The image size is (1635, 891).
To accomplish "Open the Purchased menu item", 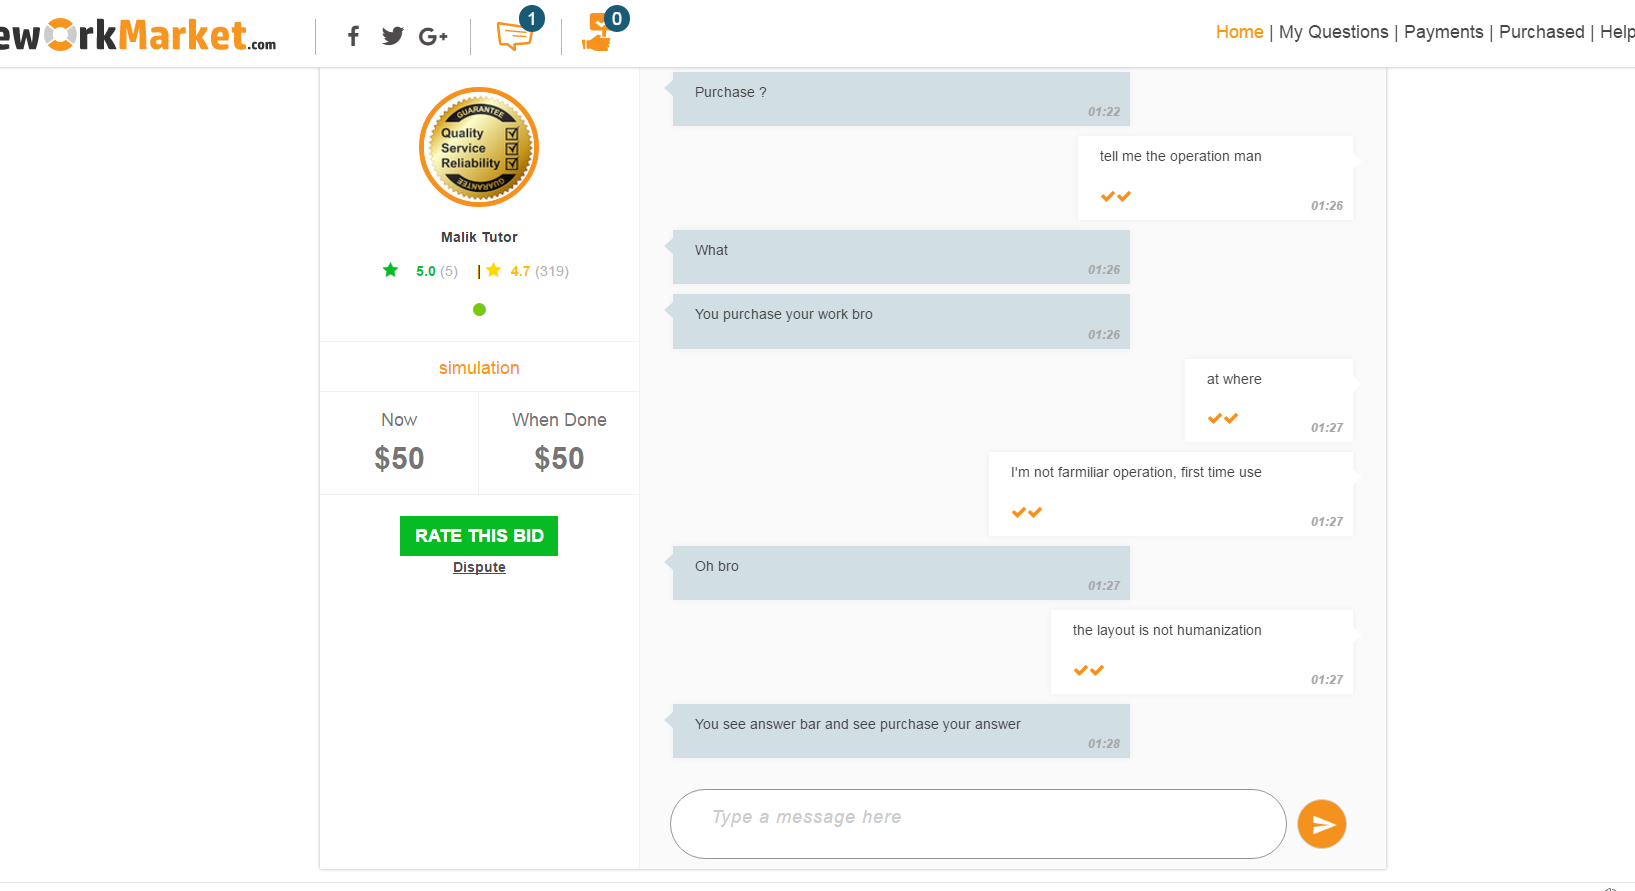I will (1541, 32).
